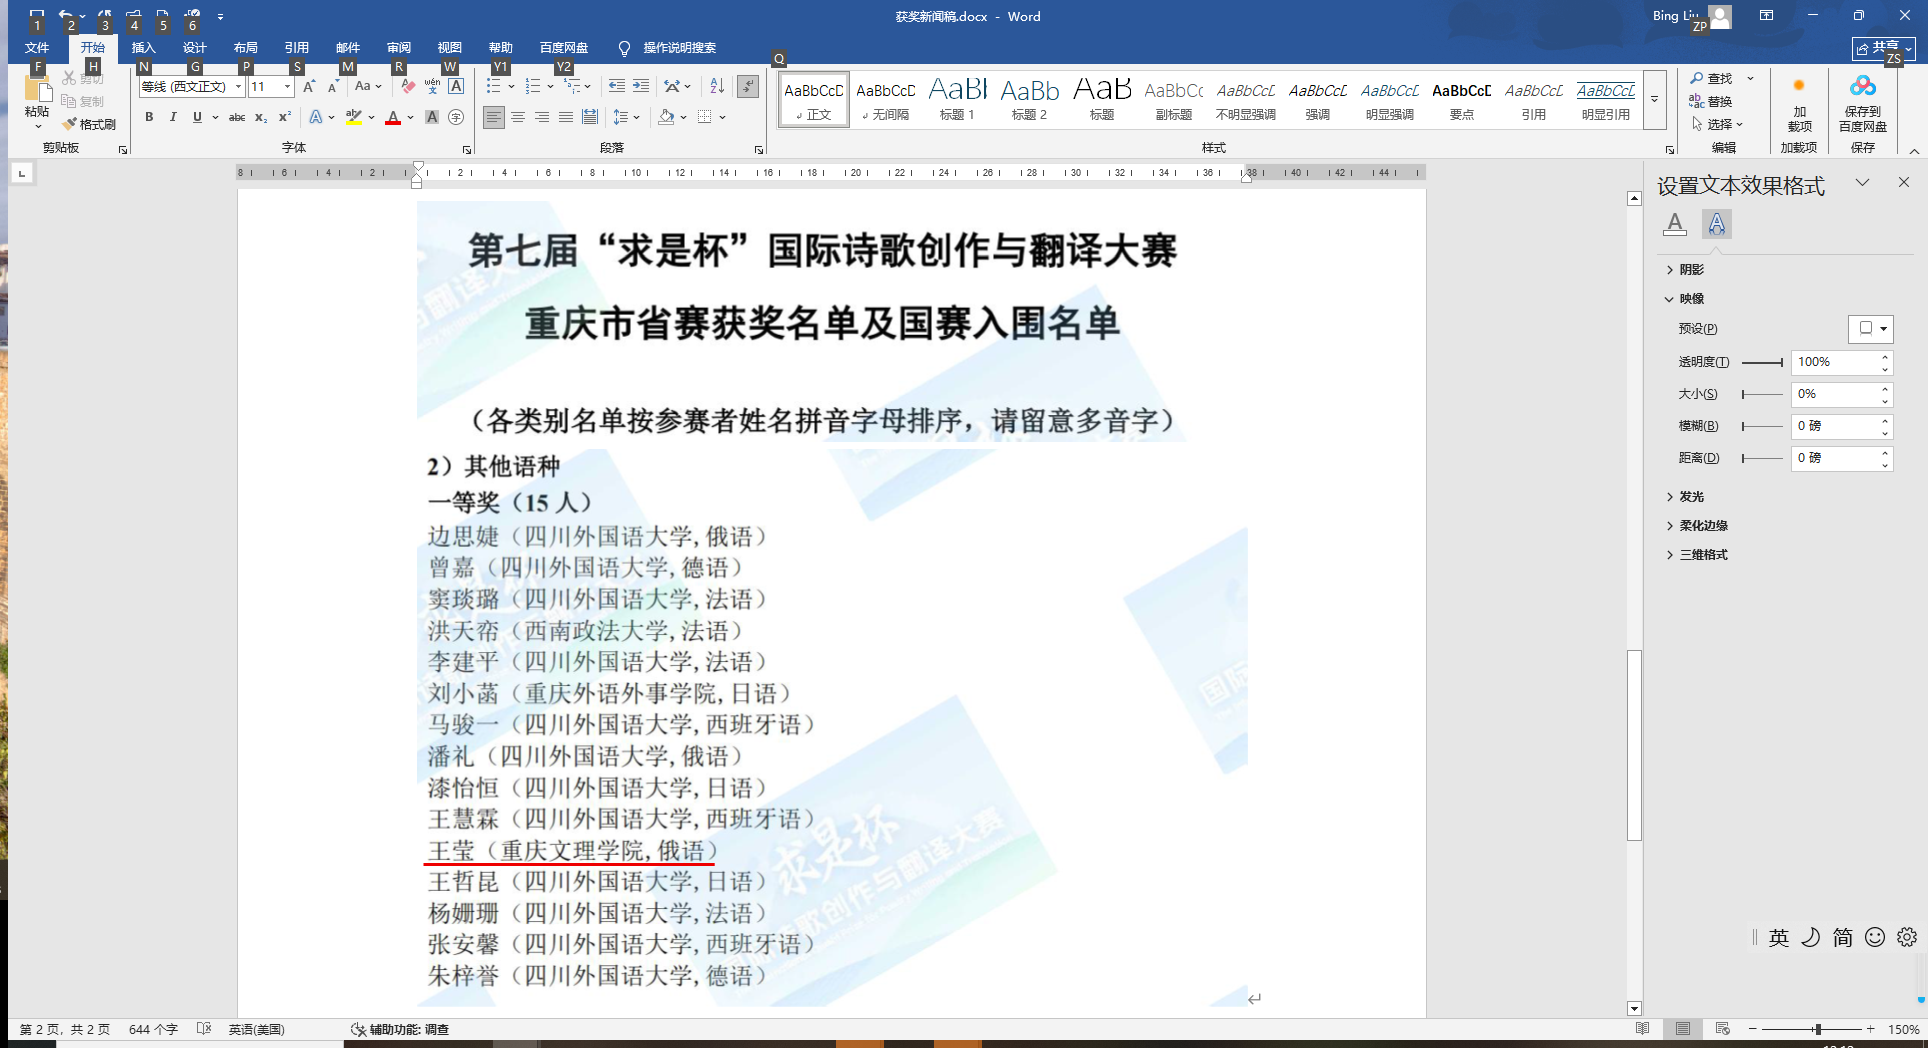1928x1048 pixels.
Task: Open the font size dropdown
Action: (x=288, y=87)
